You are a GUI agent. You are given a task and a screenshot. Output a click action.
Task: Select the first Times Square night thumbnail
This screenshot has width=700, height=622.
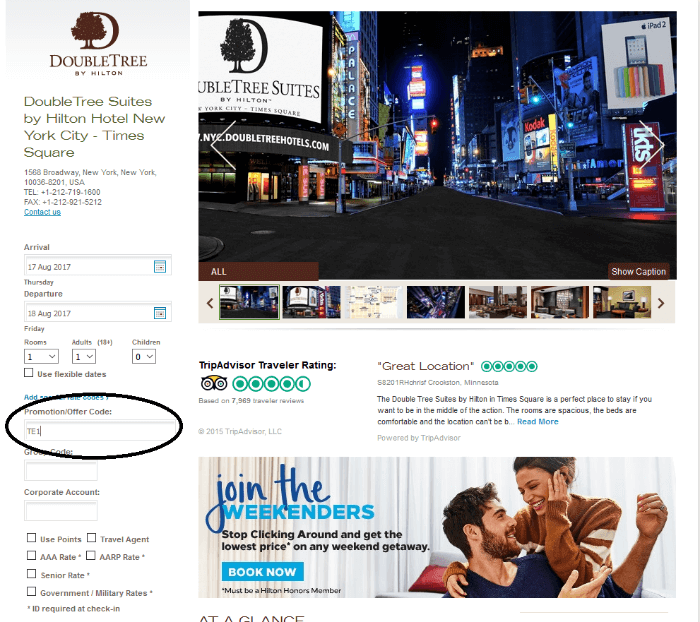[x=250, y=302]
